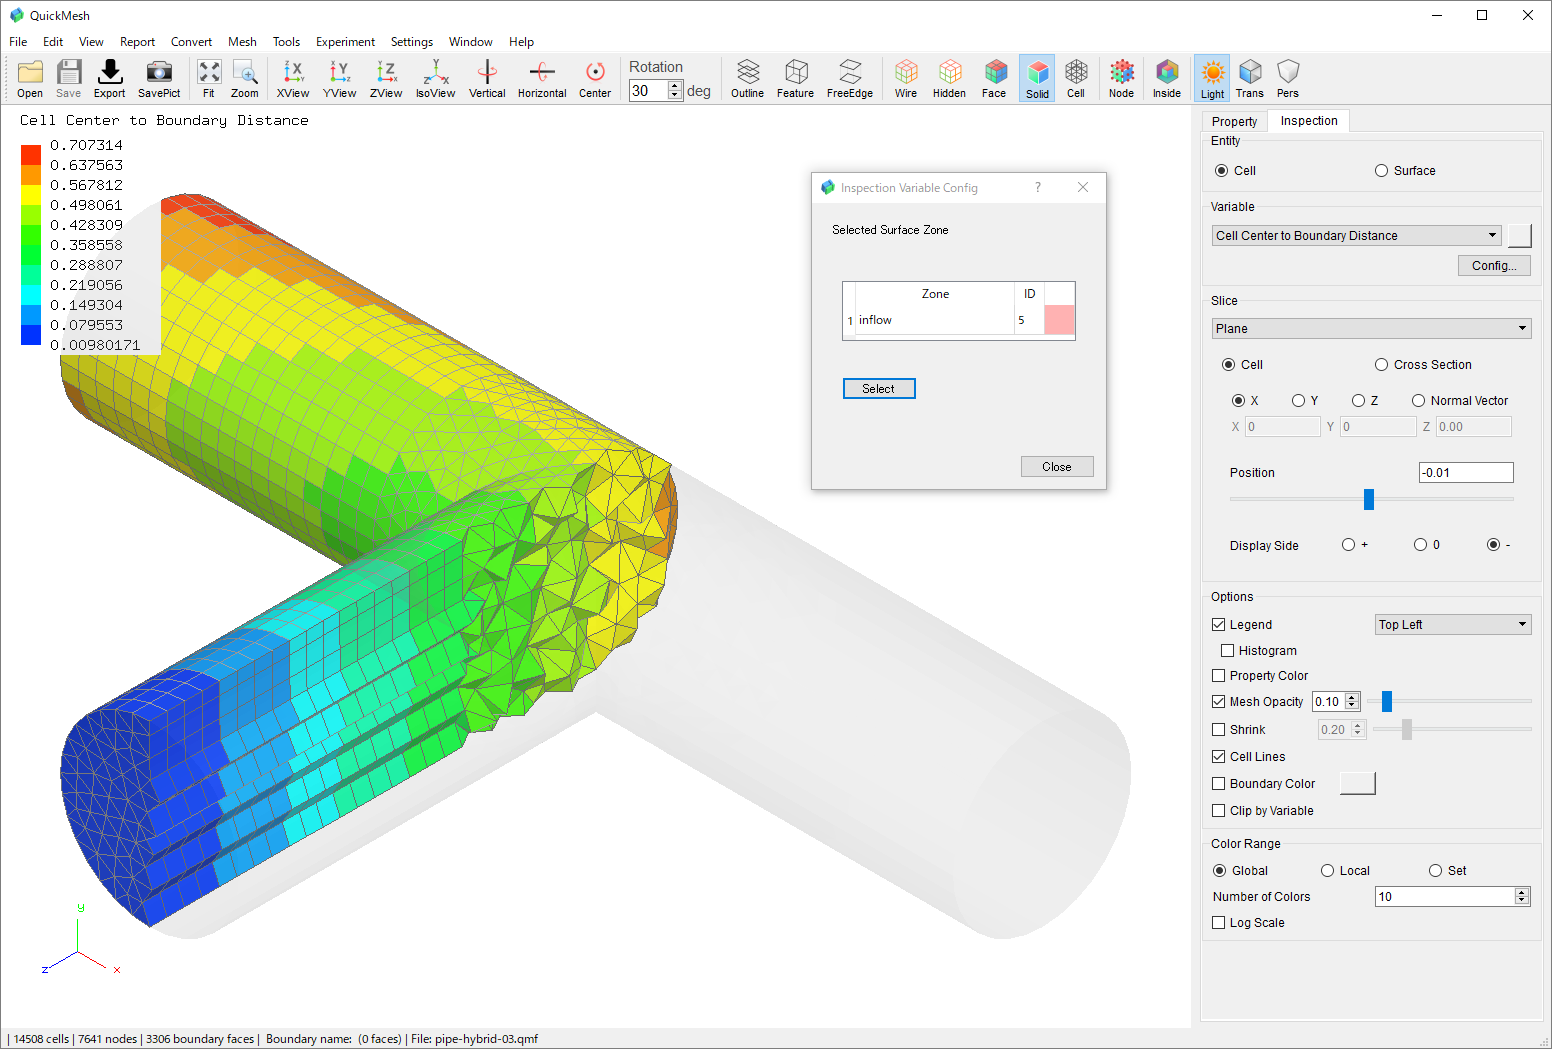The image size is (1552, 1049).
Task: Toggle the Mesh Opacity checkbox
Action: 1219,702
